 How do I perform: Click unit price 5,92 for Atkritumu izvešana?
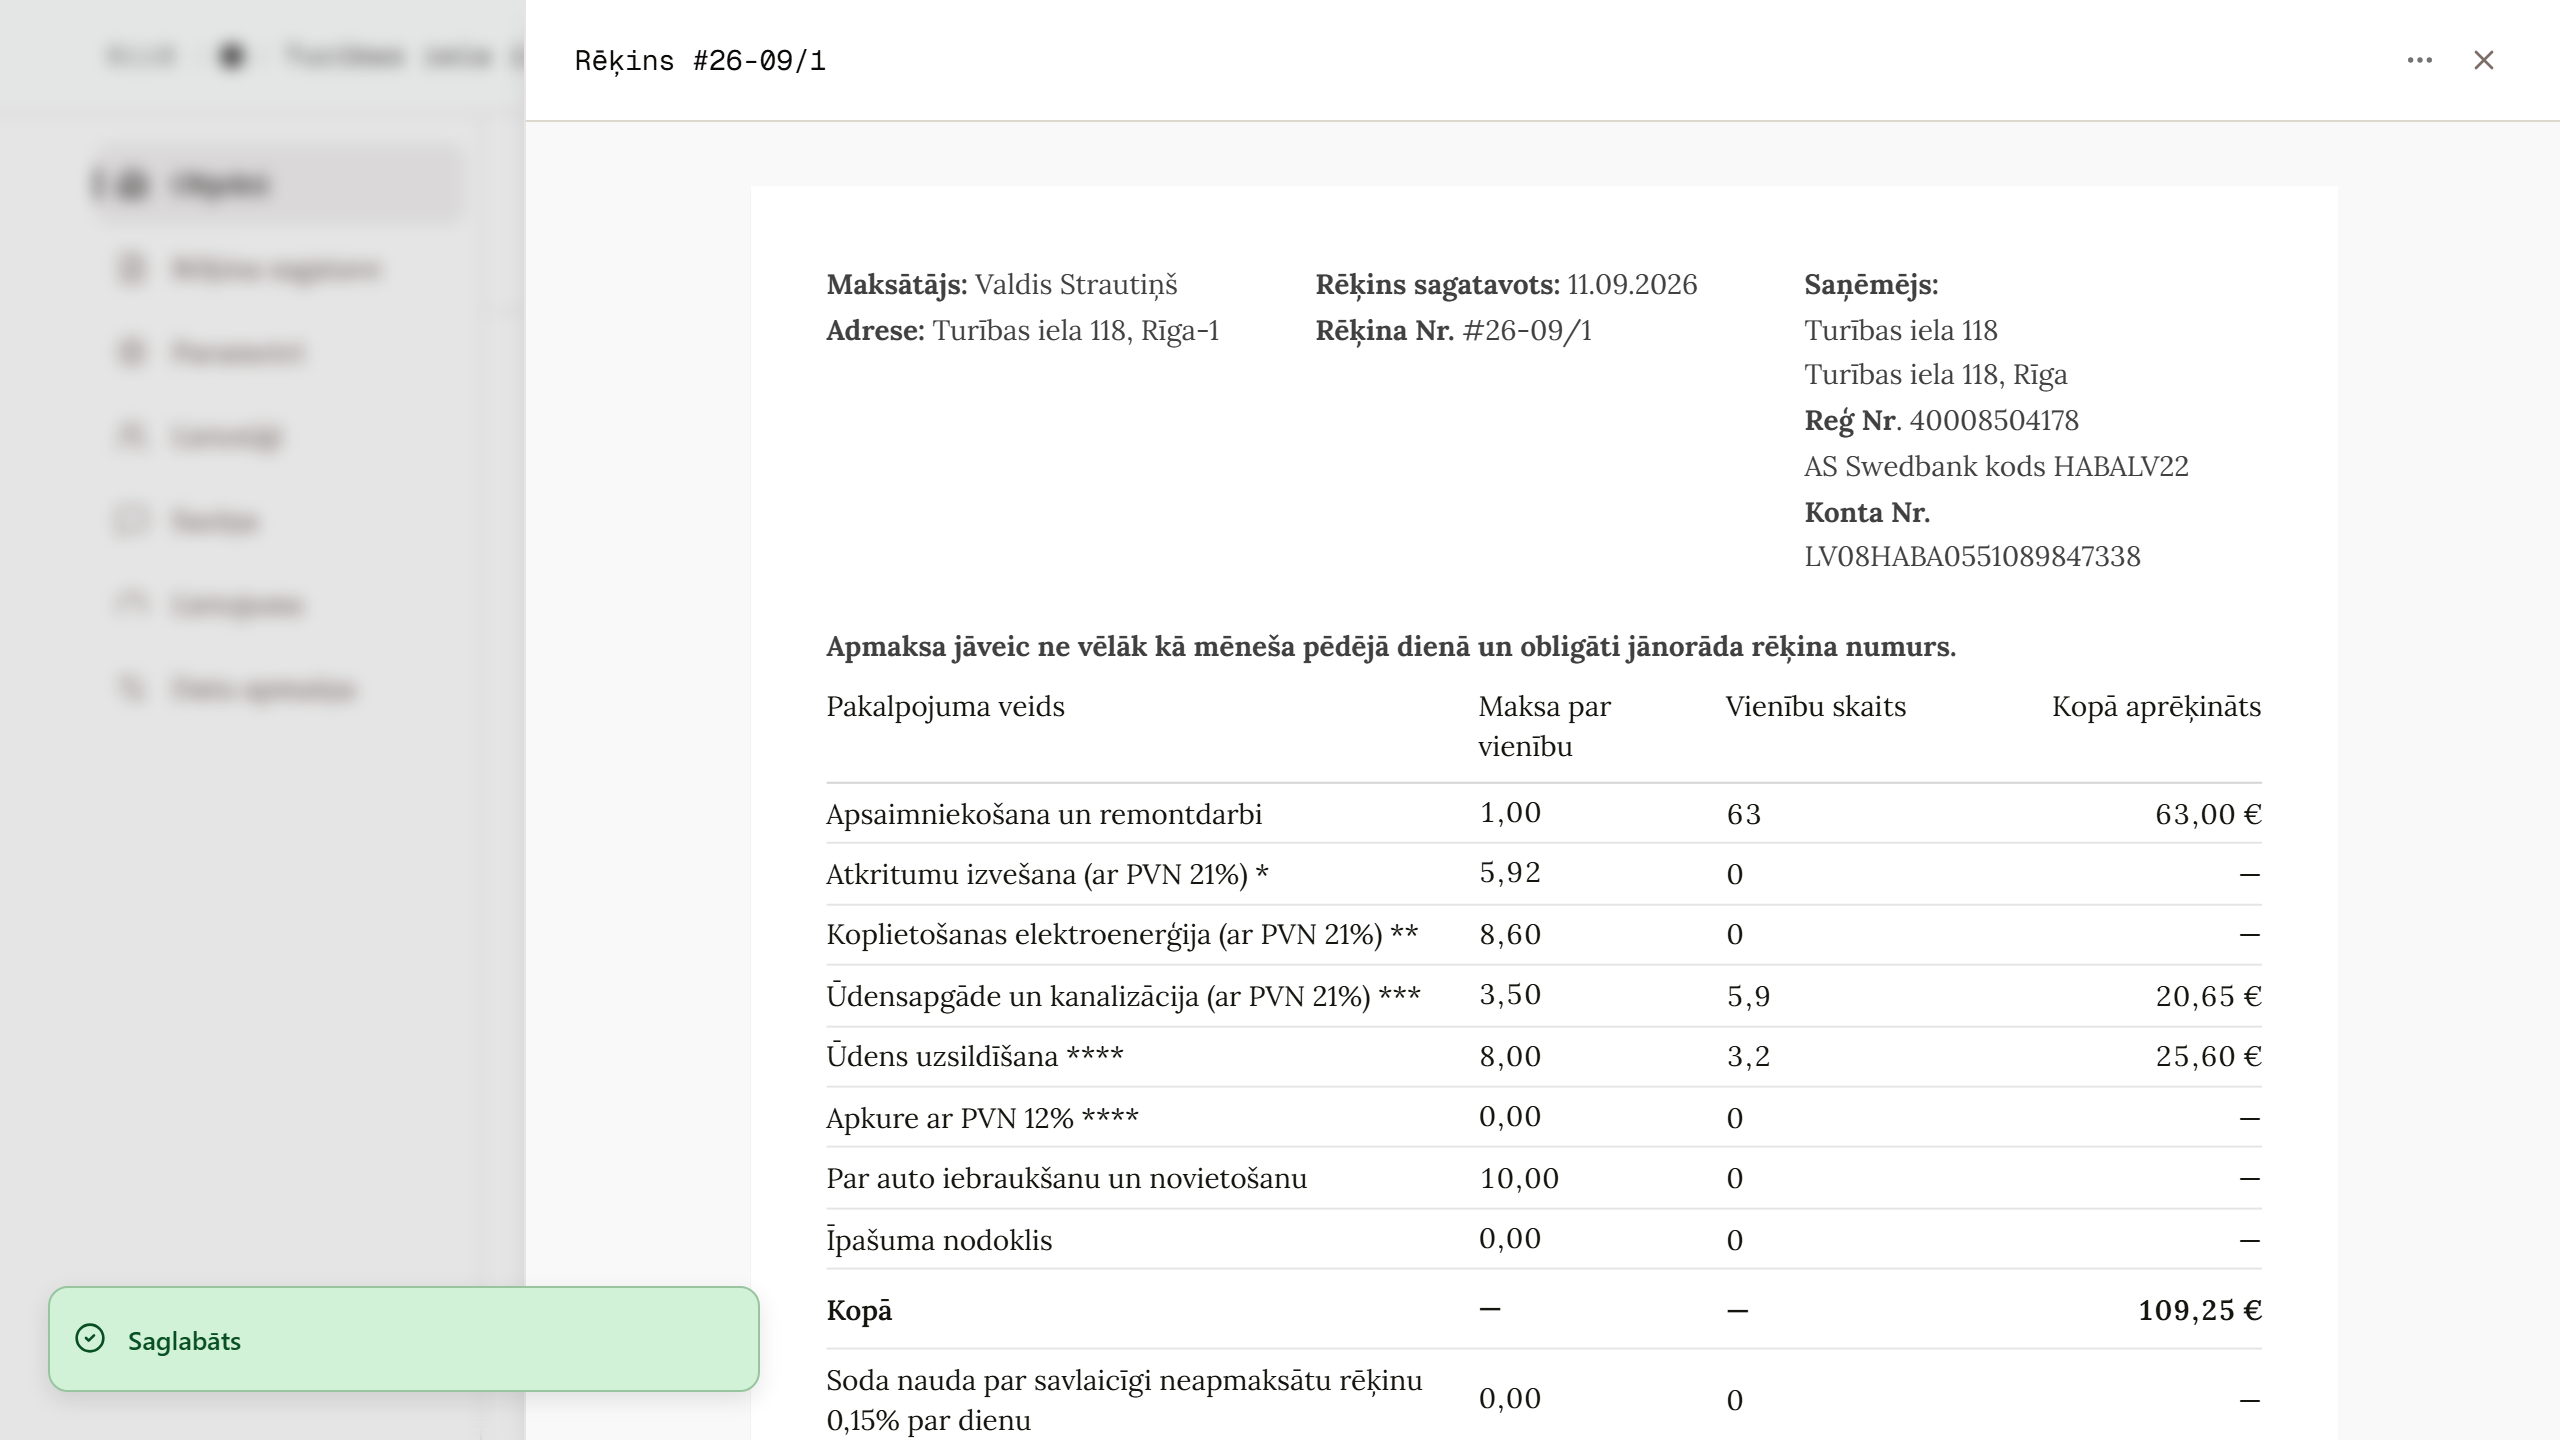pos(1510,874)
